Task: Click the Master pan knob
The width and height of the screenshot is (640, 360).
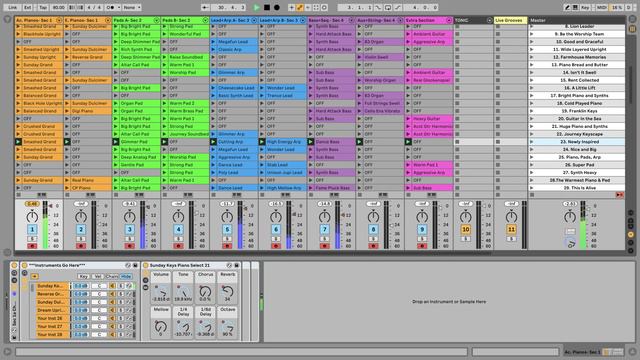Action: [570, 217]
